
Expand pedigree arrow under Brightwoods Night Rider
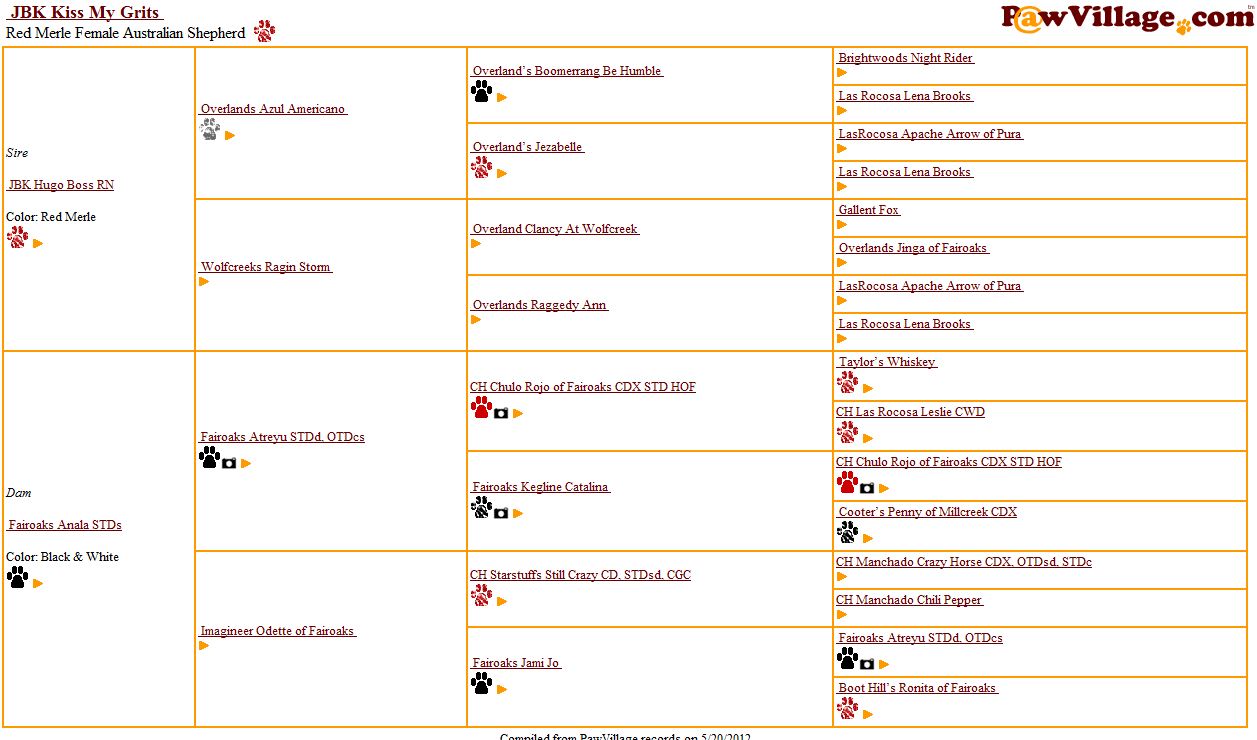point(842,72)
